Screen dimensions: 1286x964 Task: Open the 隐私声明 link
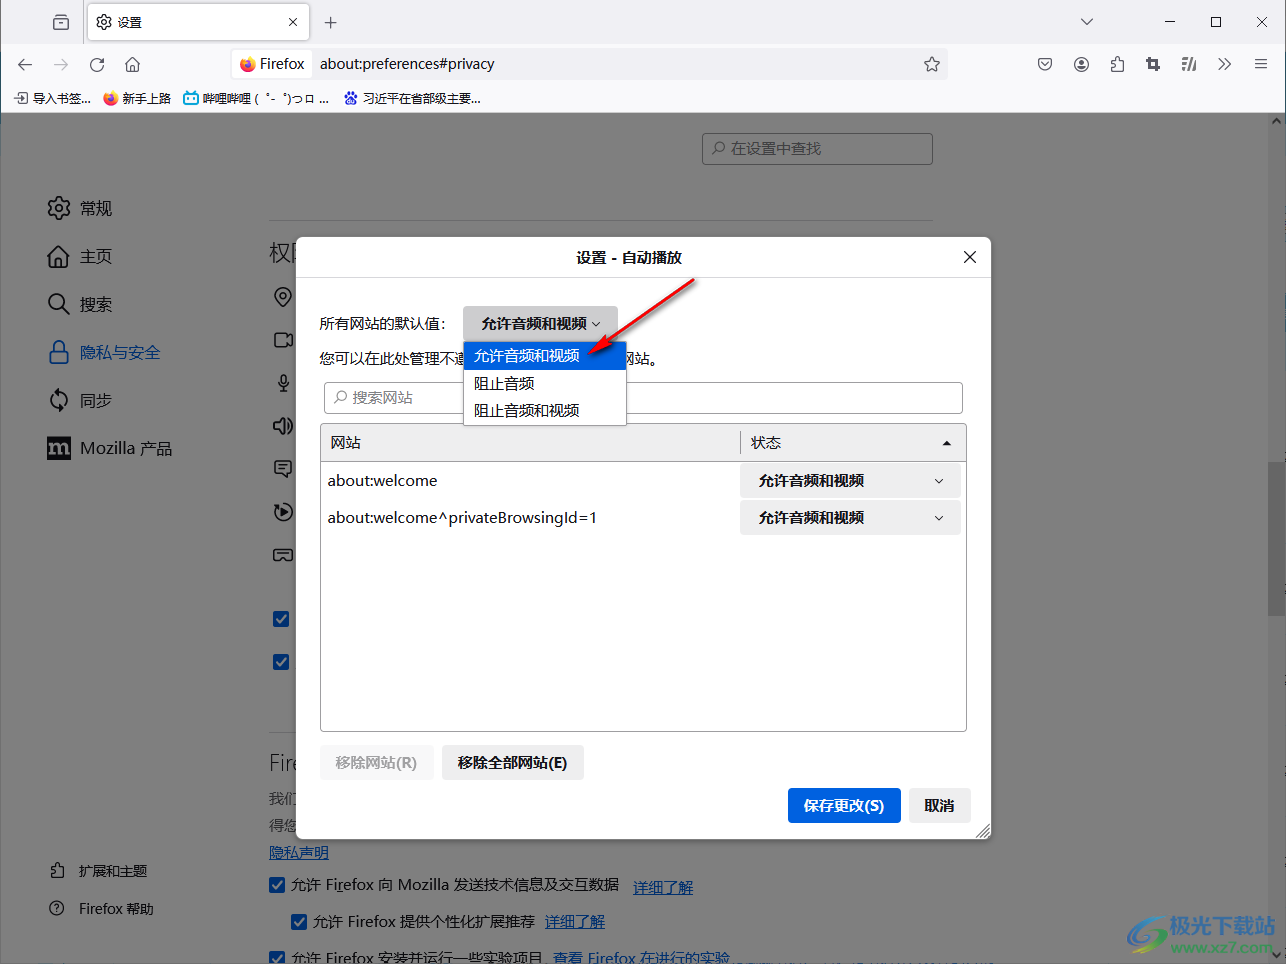pyautogui.click(x=299, y=853)
